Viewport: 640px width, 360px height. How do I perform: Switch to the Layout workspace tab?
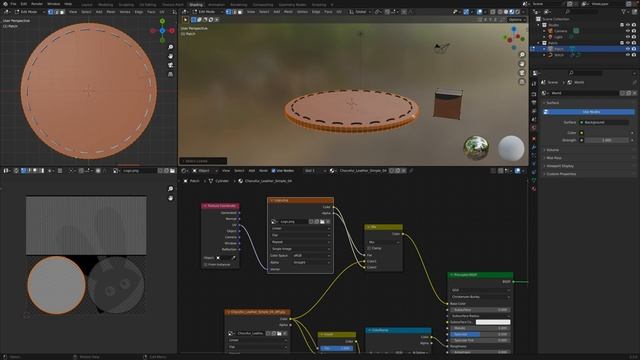[x=87, y=4]
